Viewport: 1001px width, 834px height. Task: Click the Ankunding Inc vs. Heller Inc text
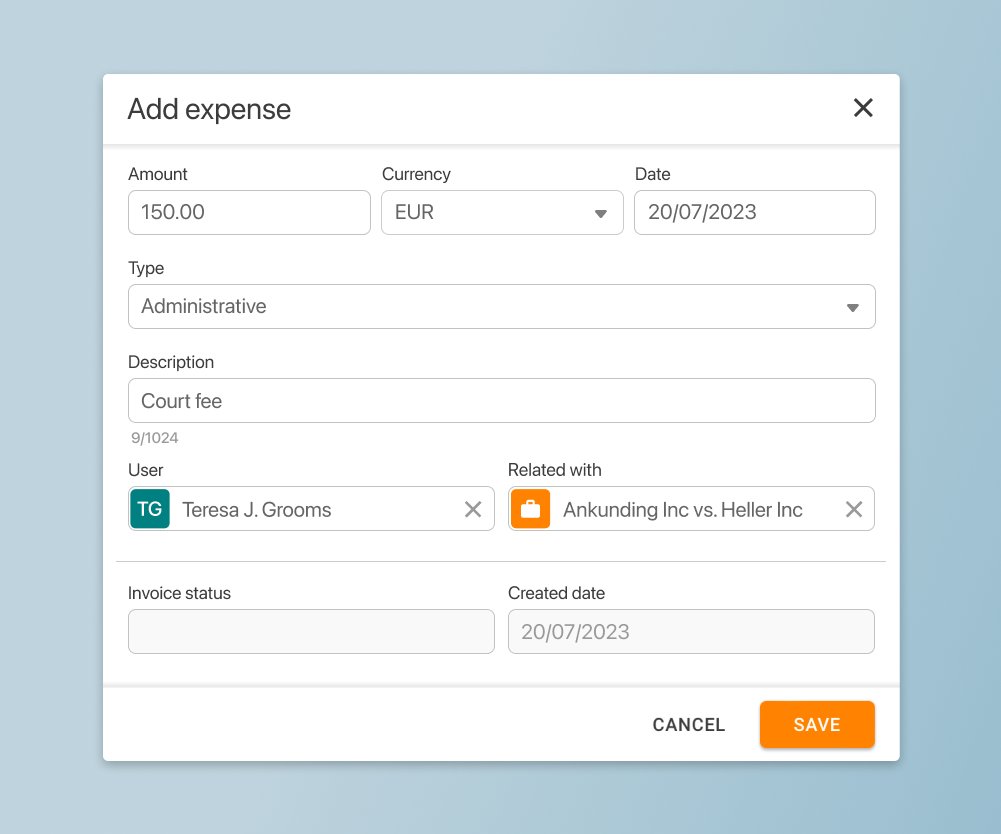[x=682, y=510]
